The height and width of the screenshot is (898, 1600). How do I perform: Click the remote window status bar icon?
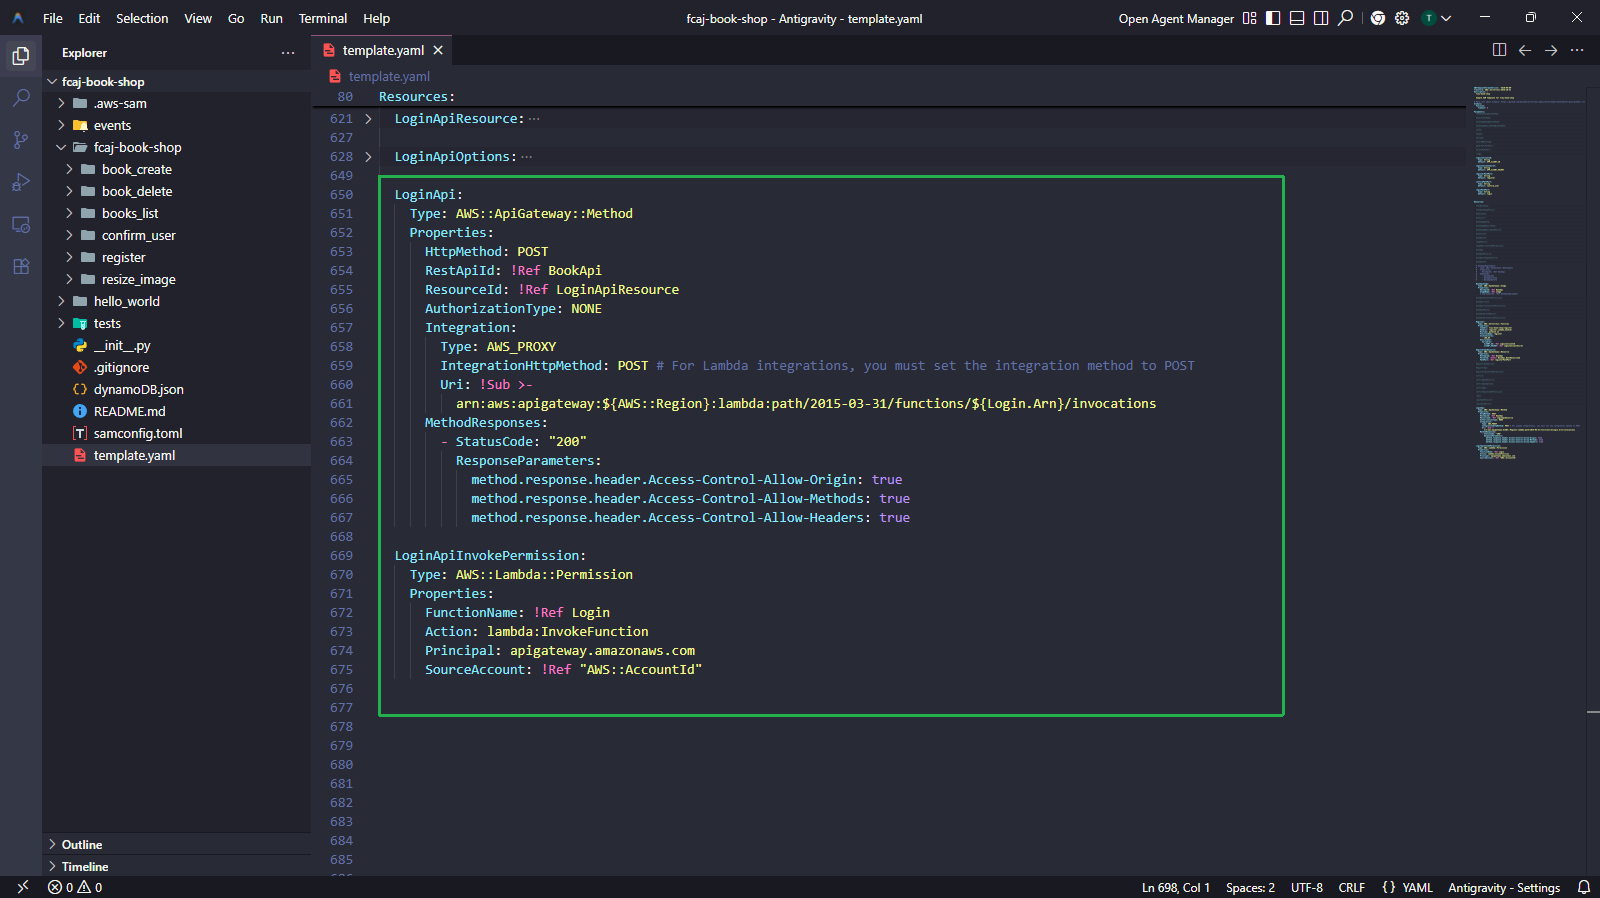[x=22, y=887]
